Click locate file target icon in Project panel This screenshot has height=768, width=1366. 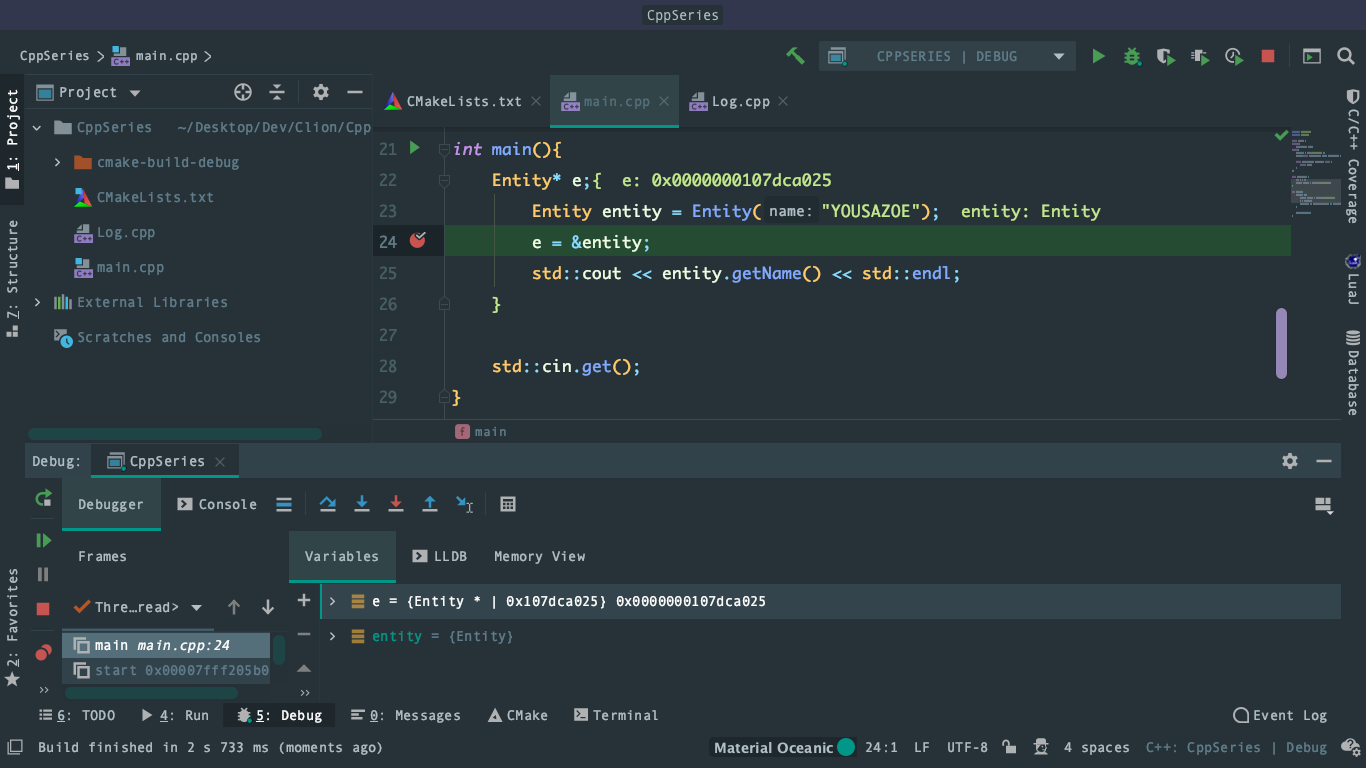(x=243, y=92)
